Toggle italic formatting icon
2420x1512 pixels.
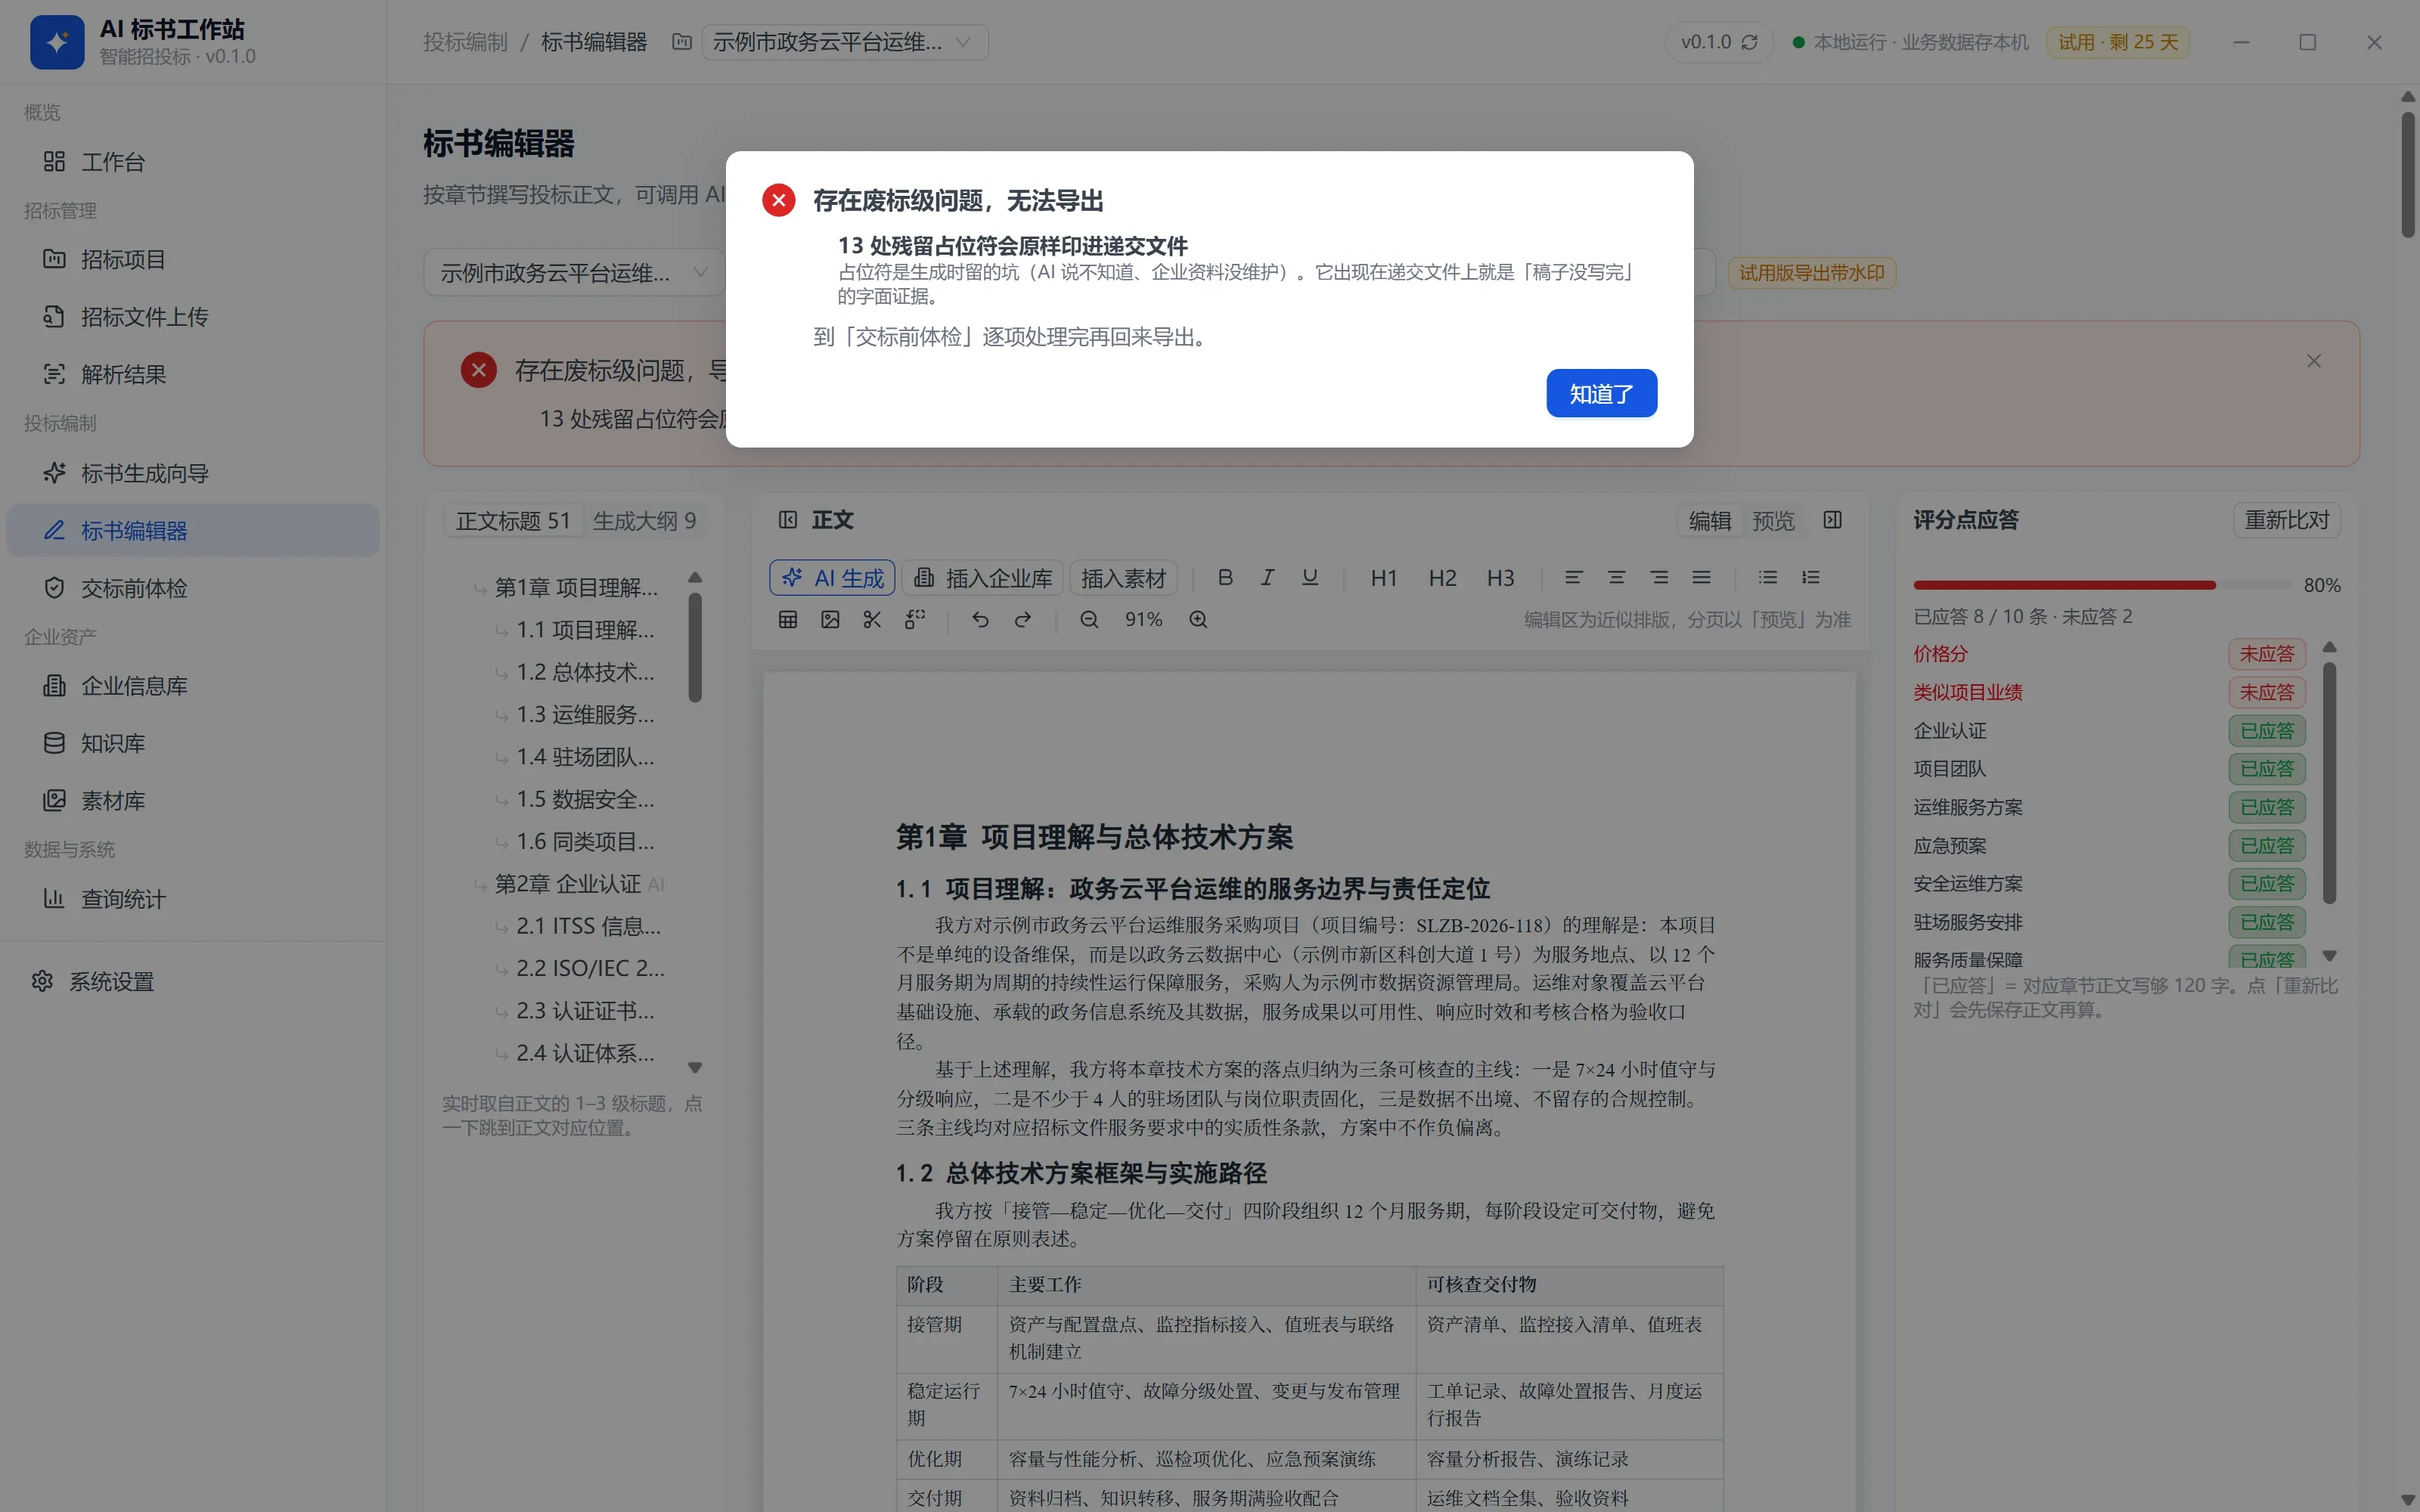coord(1267,577)
